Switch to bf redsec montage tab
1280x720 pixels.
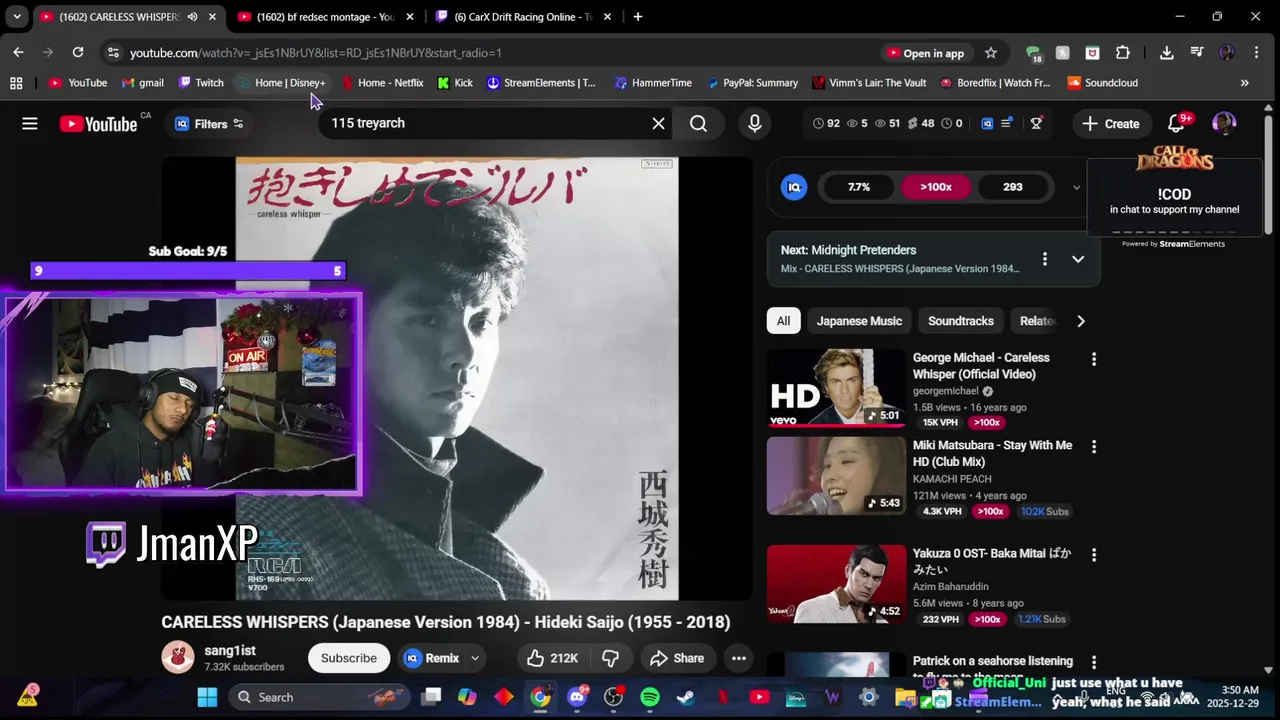pos(326,17)
